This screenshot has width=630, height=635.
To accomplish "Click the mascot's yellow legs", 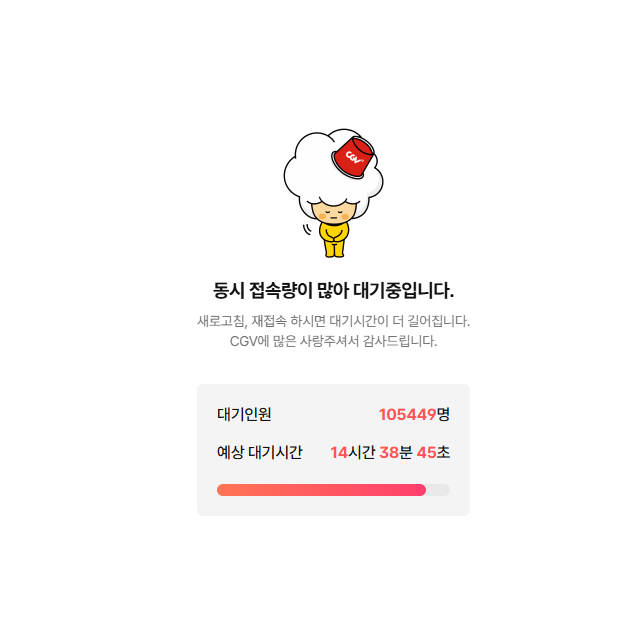I will [x=334, y=249].
